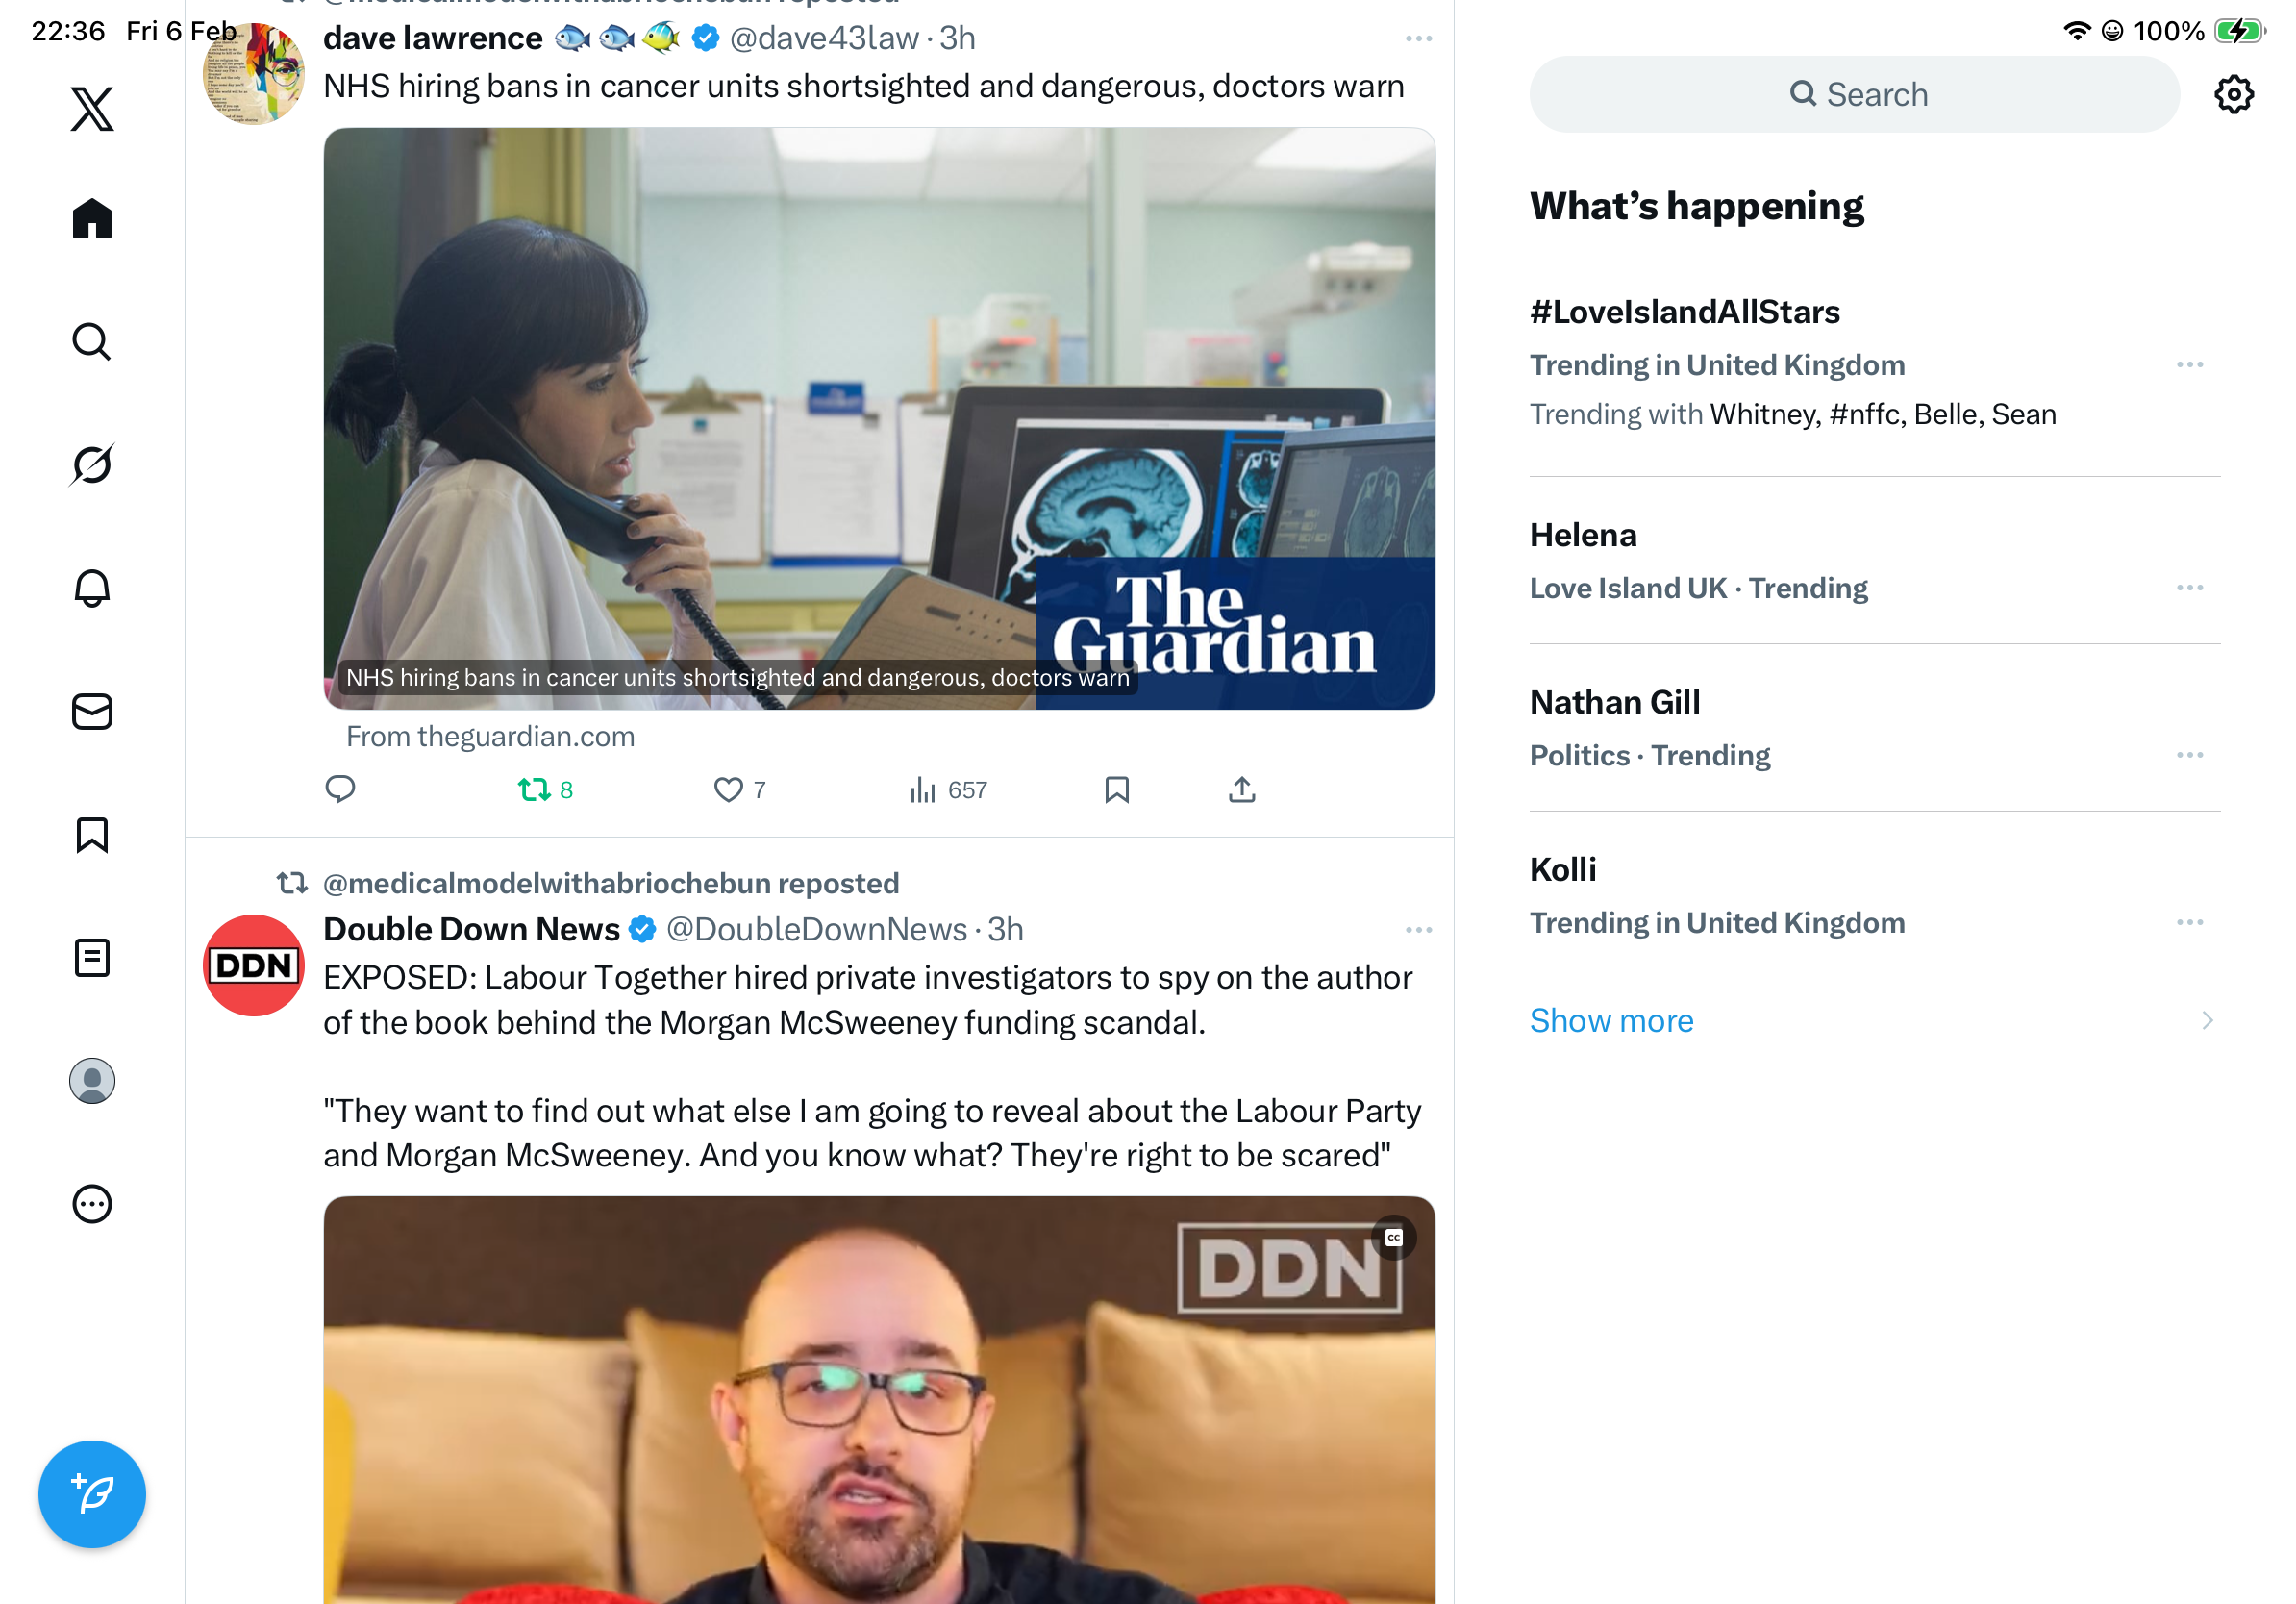Image resolution: width=2296 pixels, height=1604 pixels.
Task: Open trends settings gear icon
Action: [x=2233, y=94]
